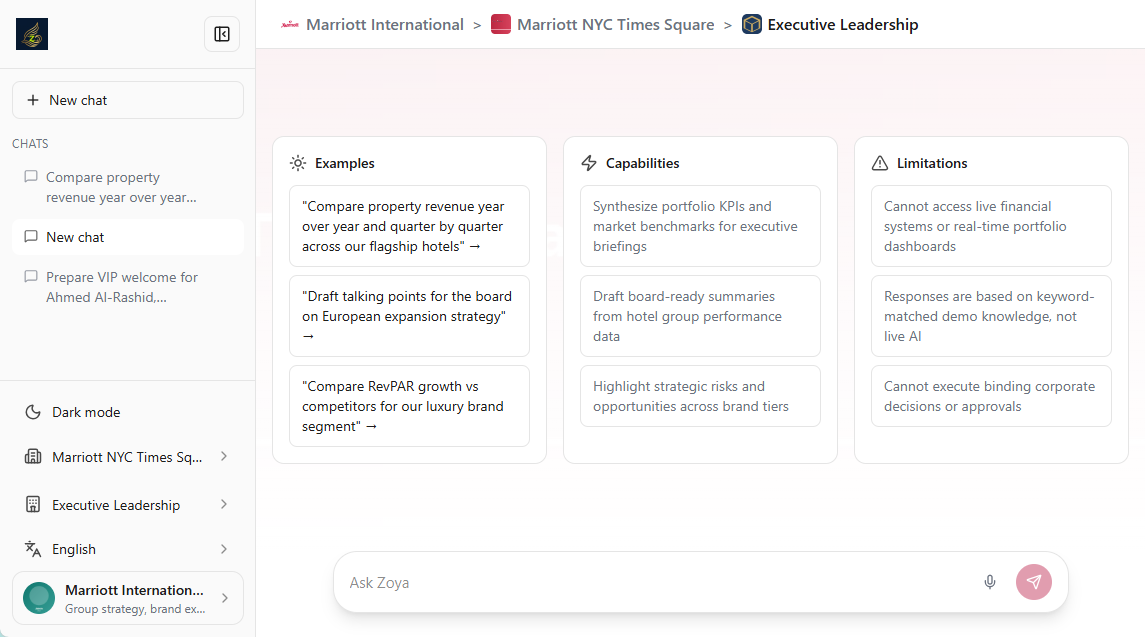Click the Capabilities heading

(x=643, y=163)
